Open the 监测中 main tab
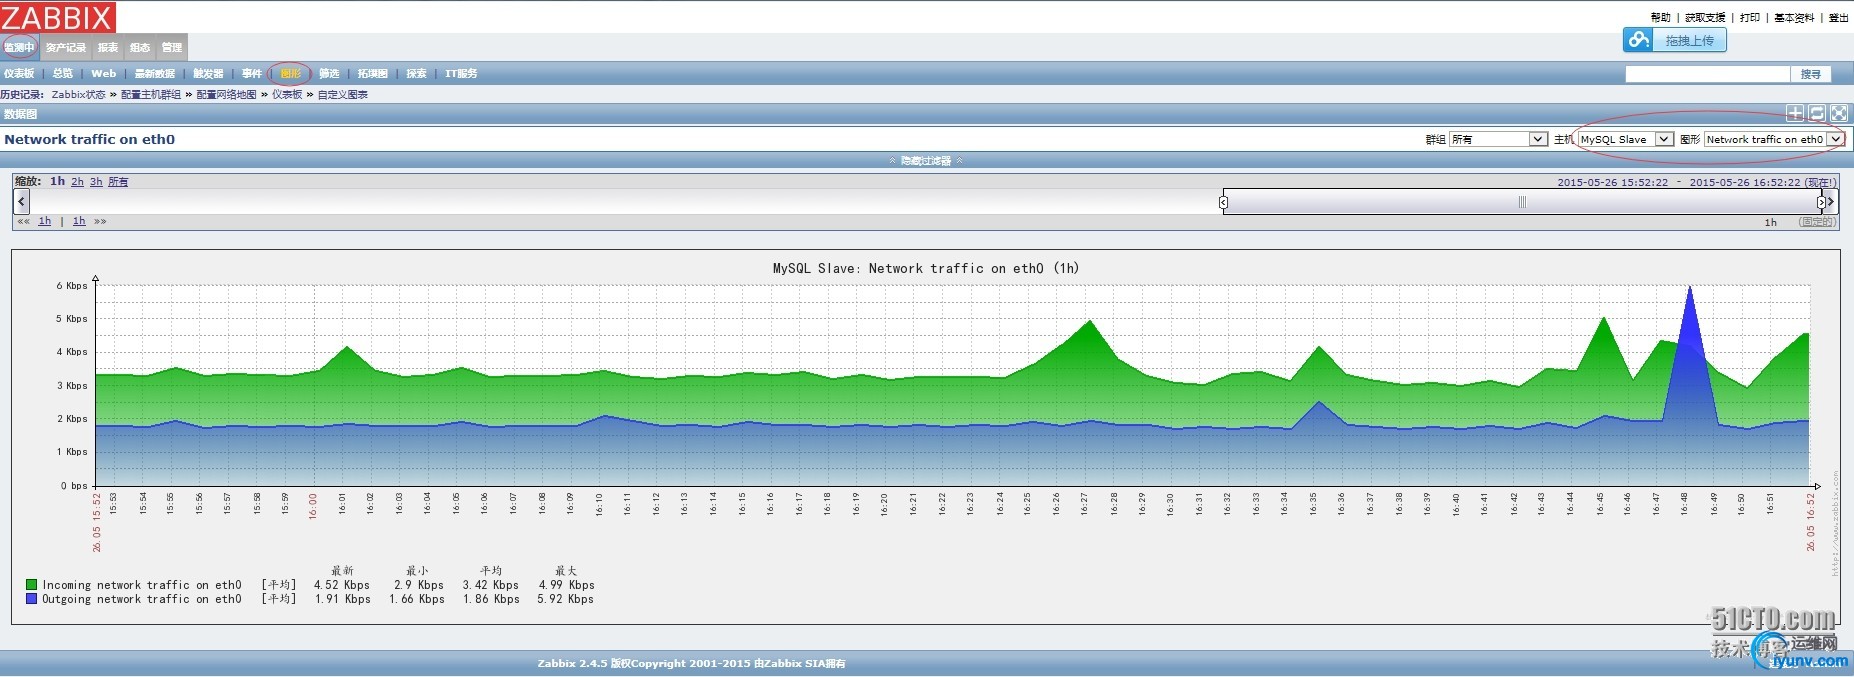 pos(19,47)
